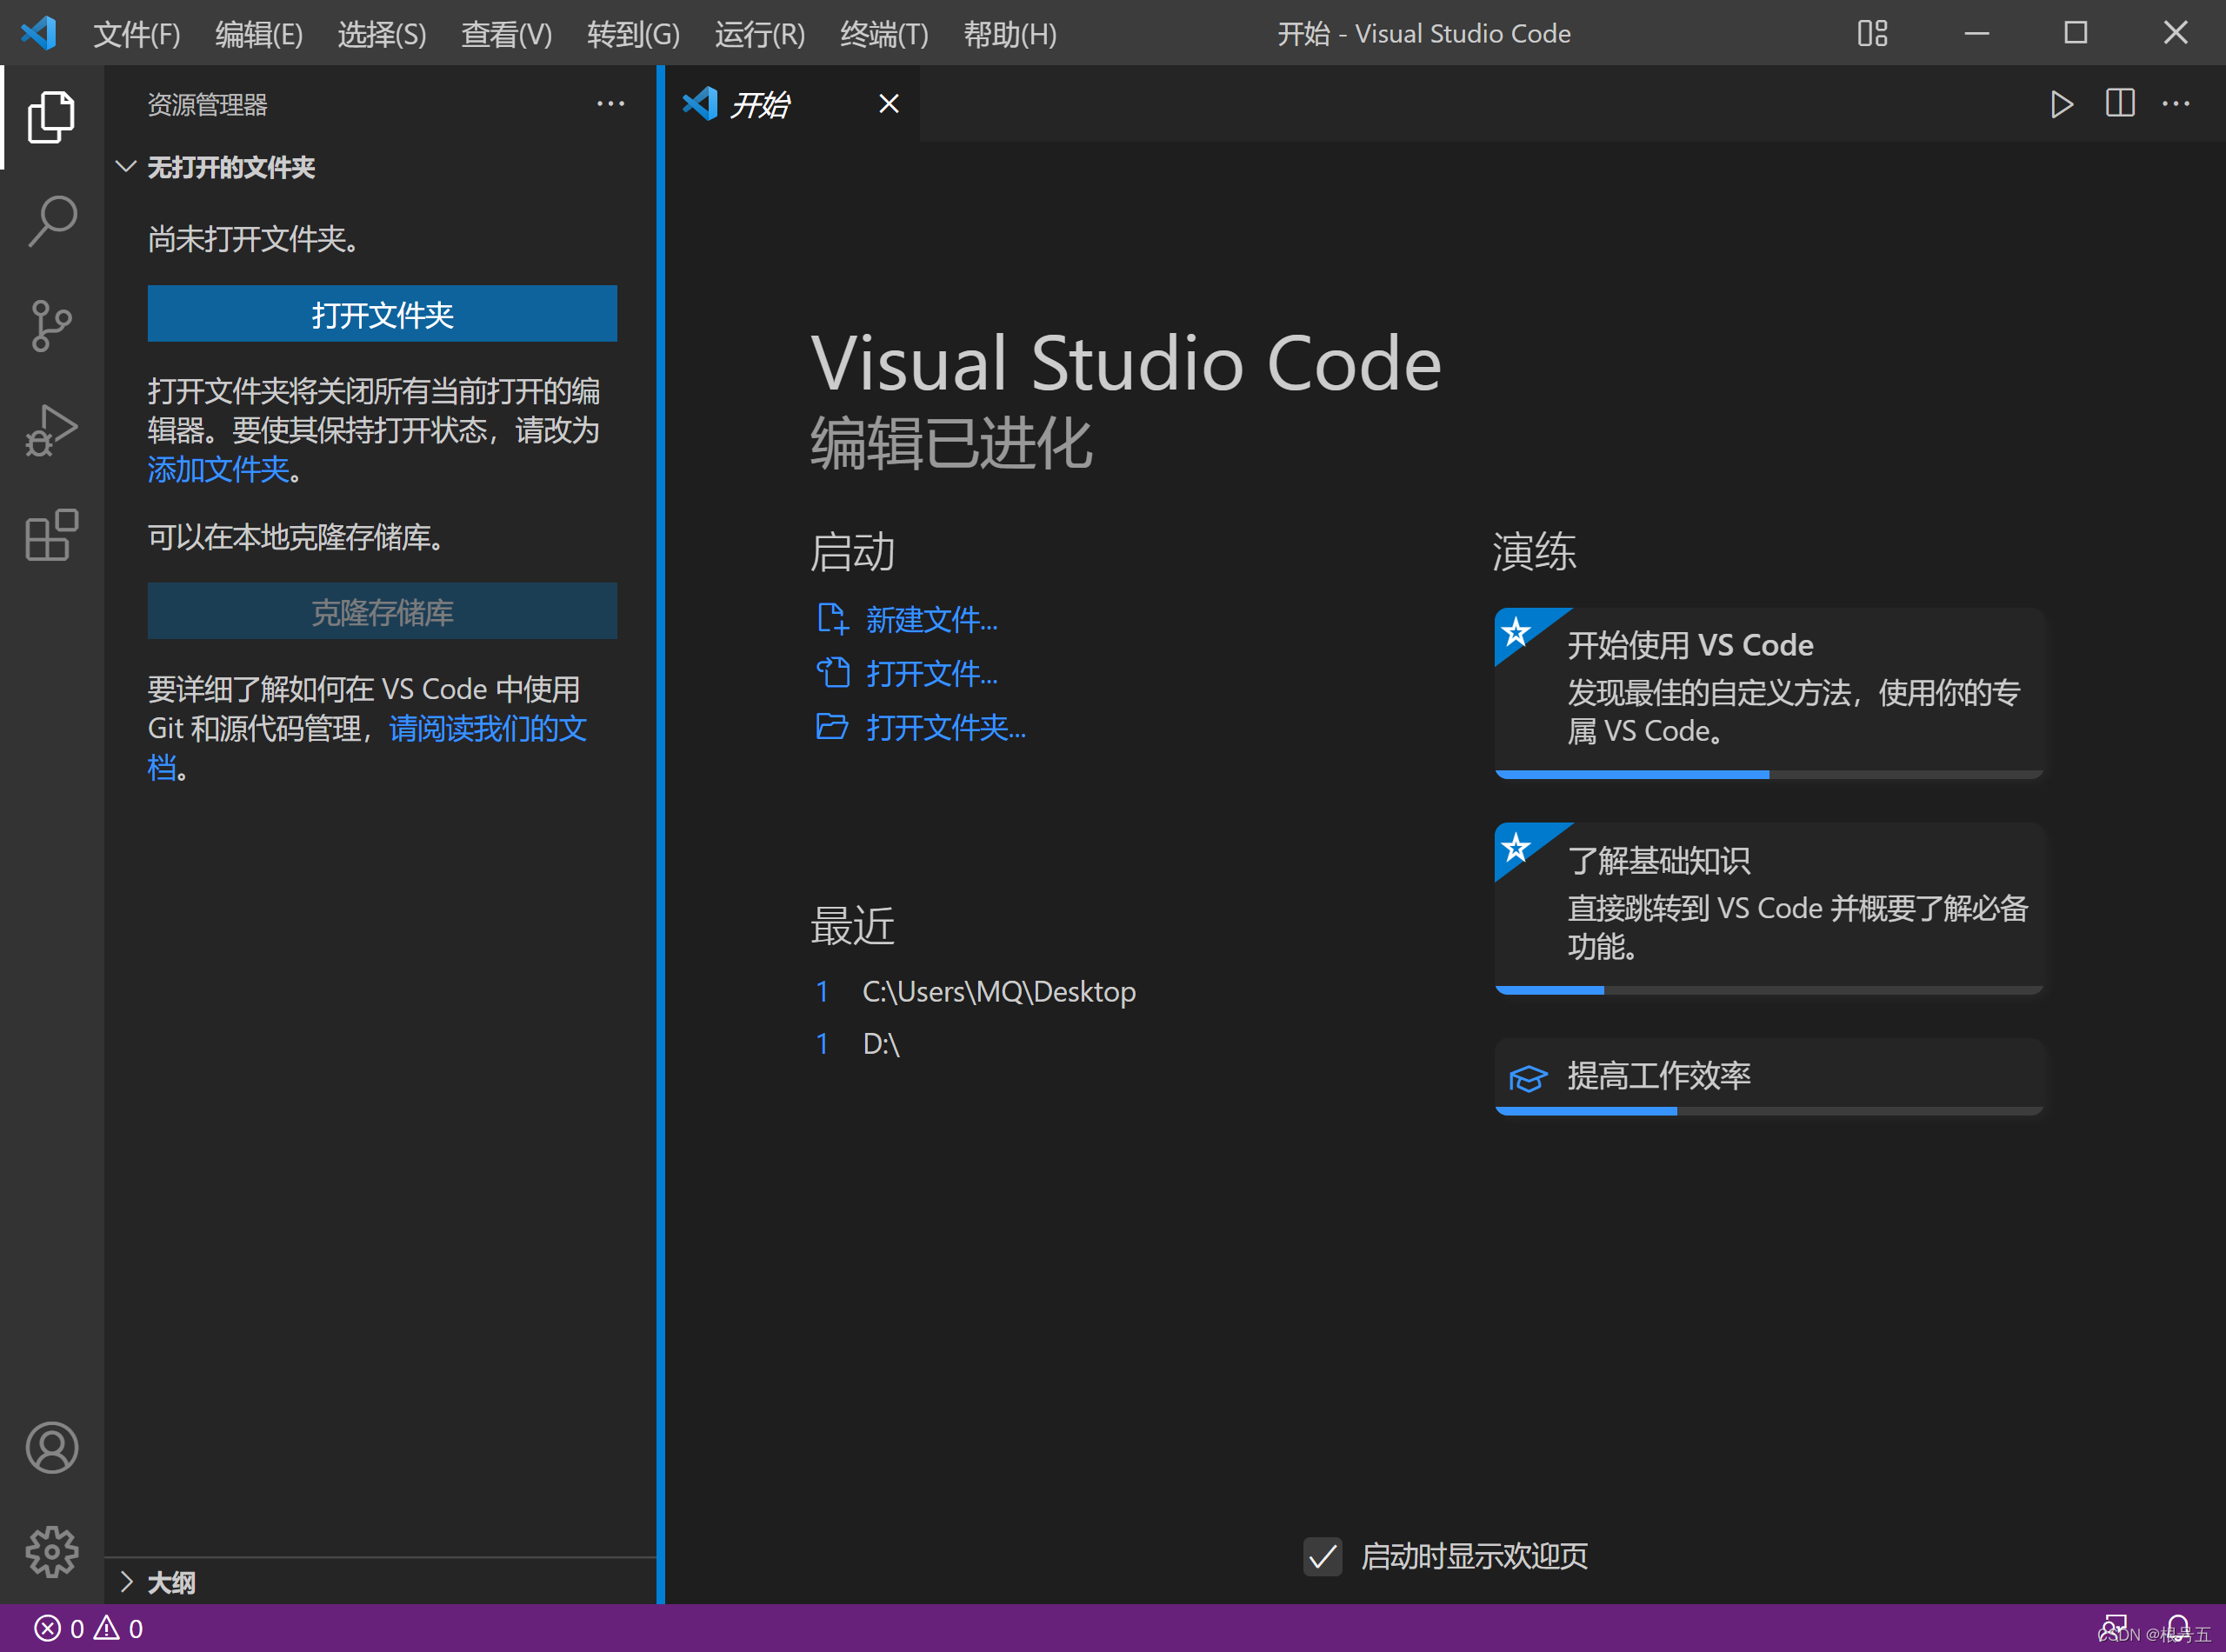Open 了解基础知识 walkthrough card
This screenshot has height=1652, width=2226.
point(1768,908)
